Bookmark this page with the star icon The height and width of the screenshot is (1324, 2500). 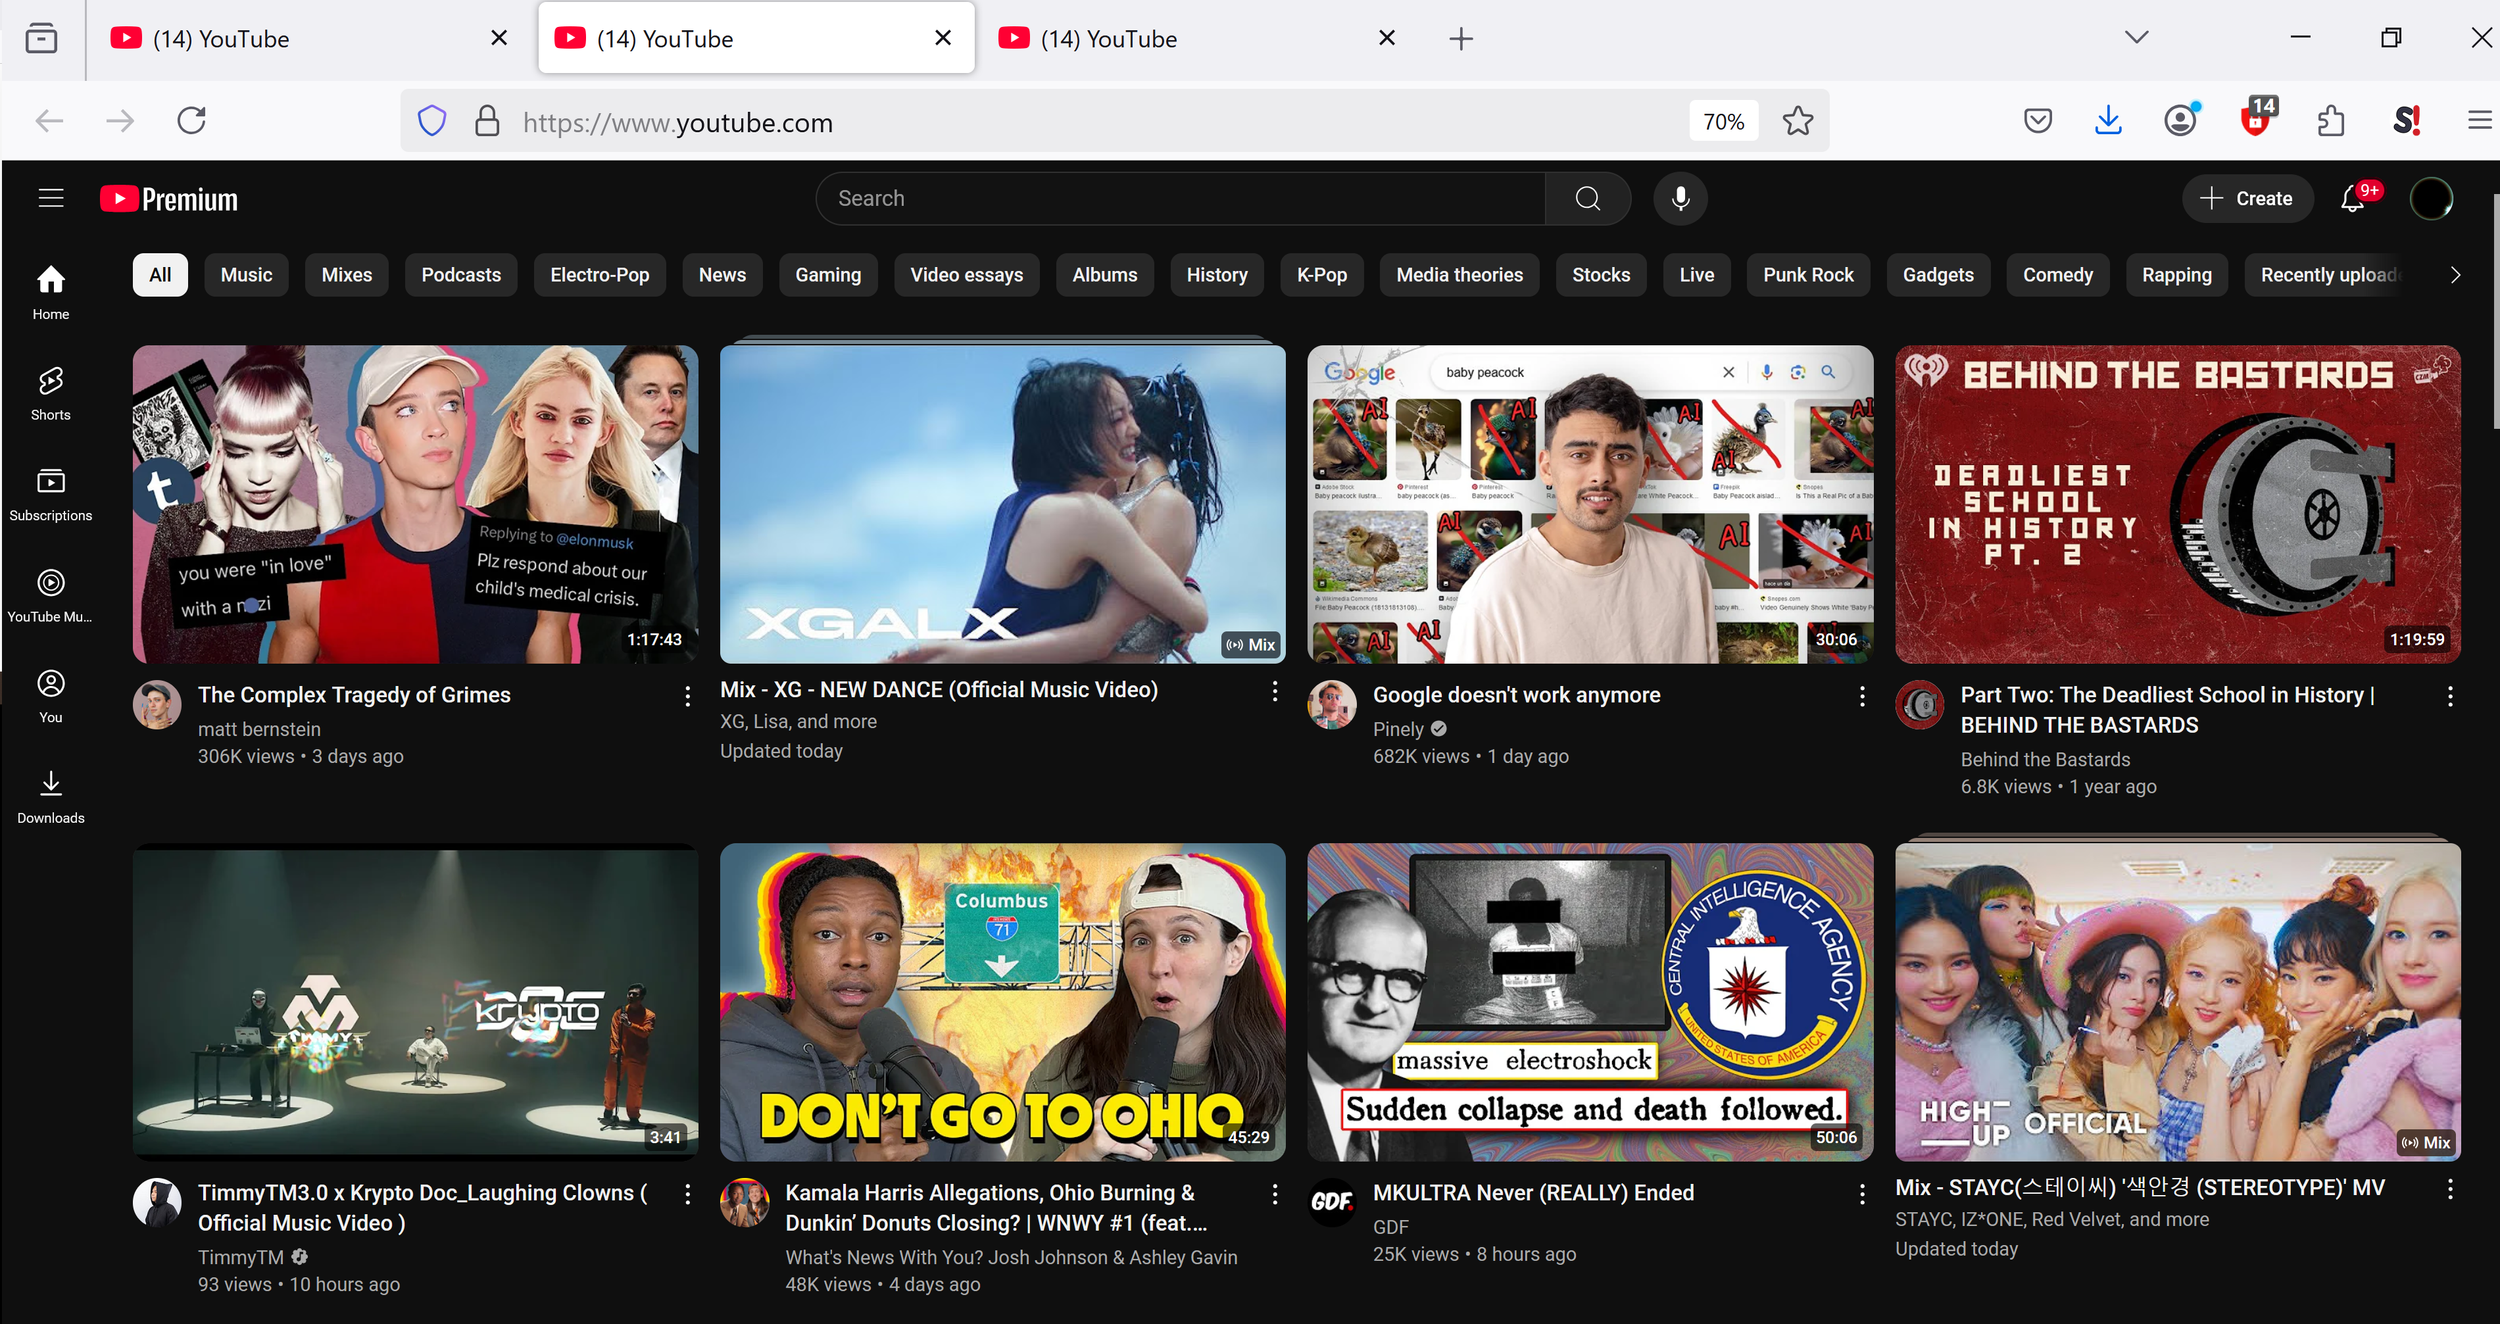click(x=1797, y=121)
